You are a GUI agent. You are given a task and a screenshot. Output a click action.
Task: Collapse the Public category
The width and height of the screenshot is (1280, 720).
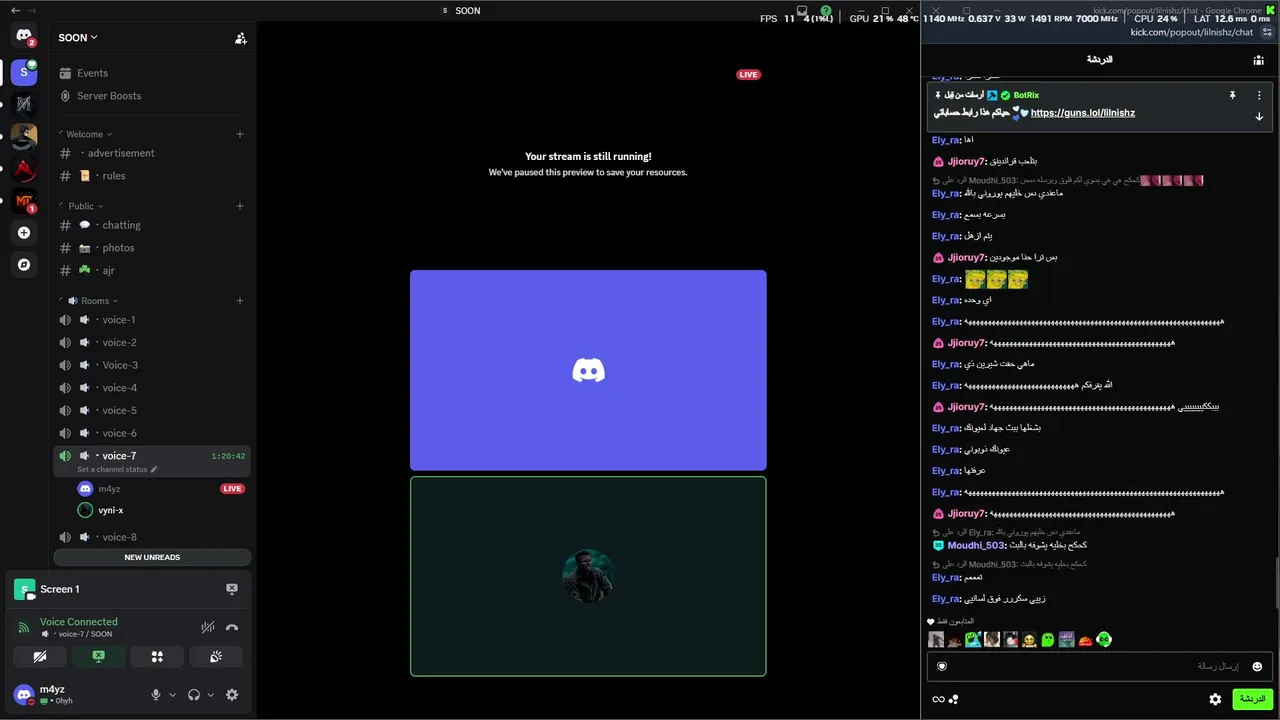point(85,206)
